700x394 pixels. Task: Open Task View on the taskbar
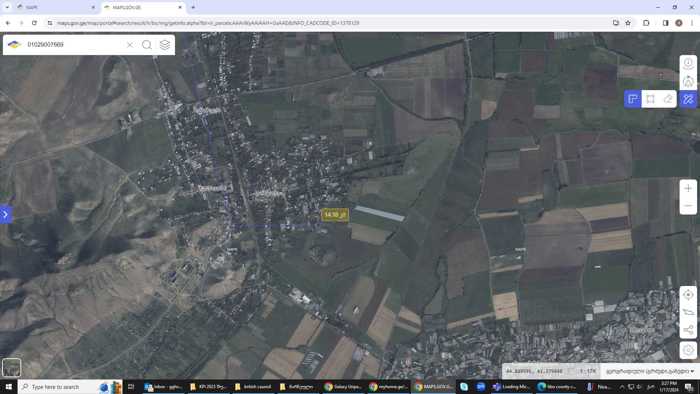[x=131, y=387]
